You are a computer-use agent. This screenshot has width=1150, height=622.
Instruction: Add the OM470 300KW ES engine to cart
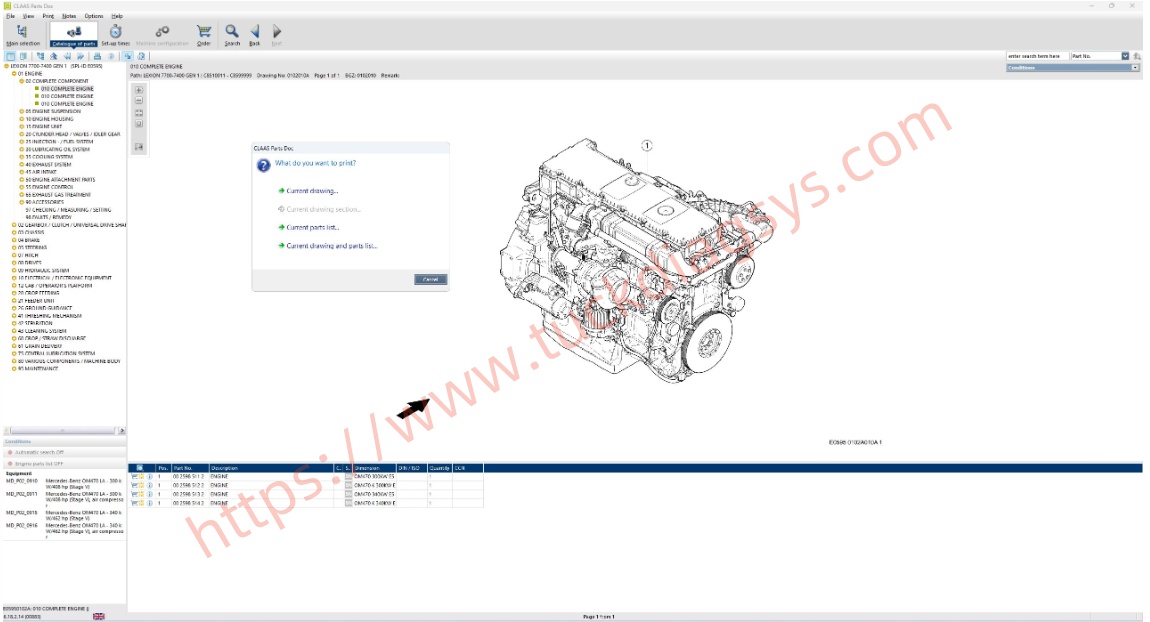[x=134, y=477]
